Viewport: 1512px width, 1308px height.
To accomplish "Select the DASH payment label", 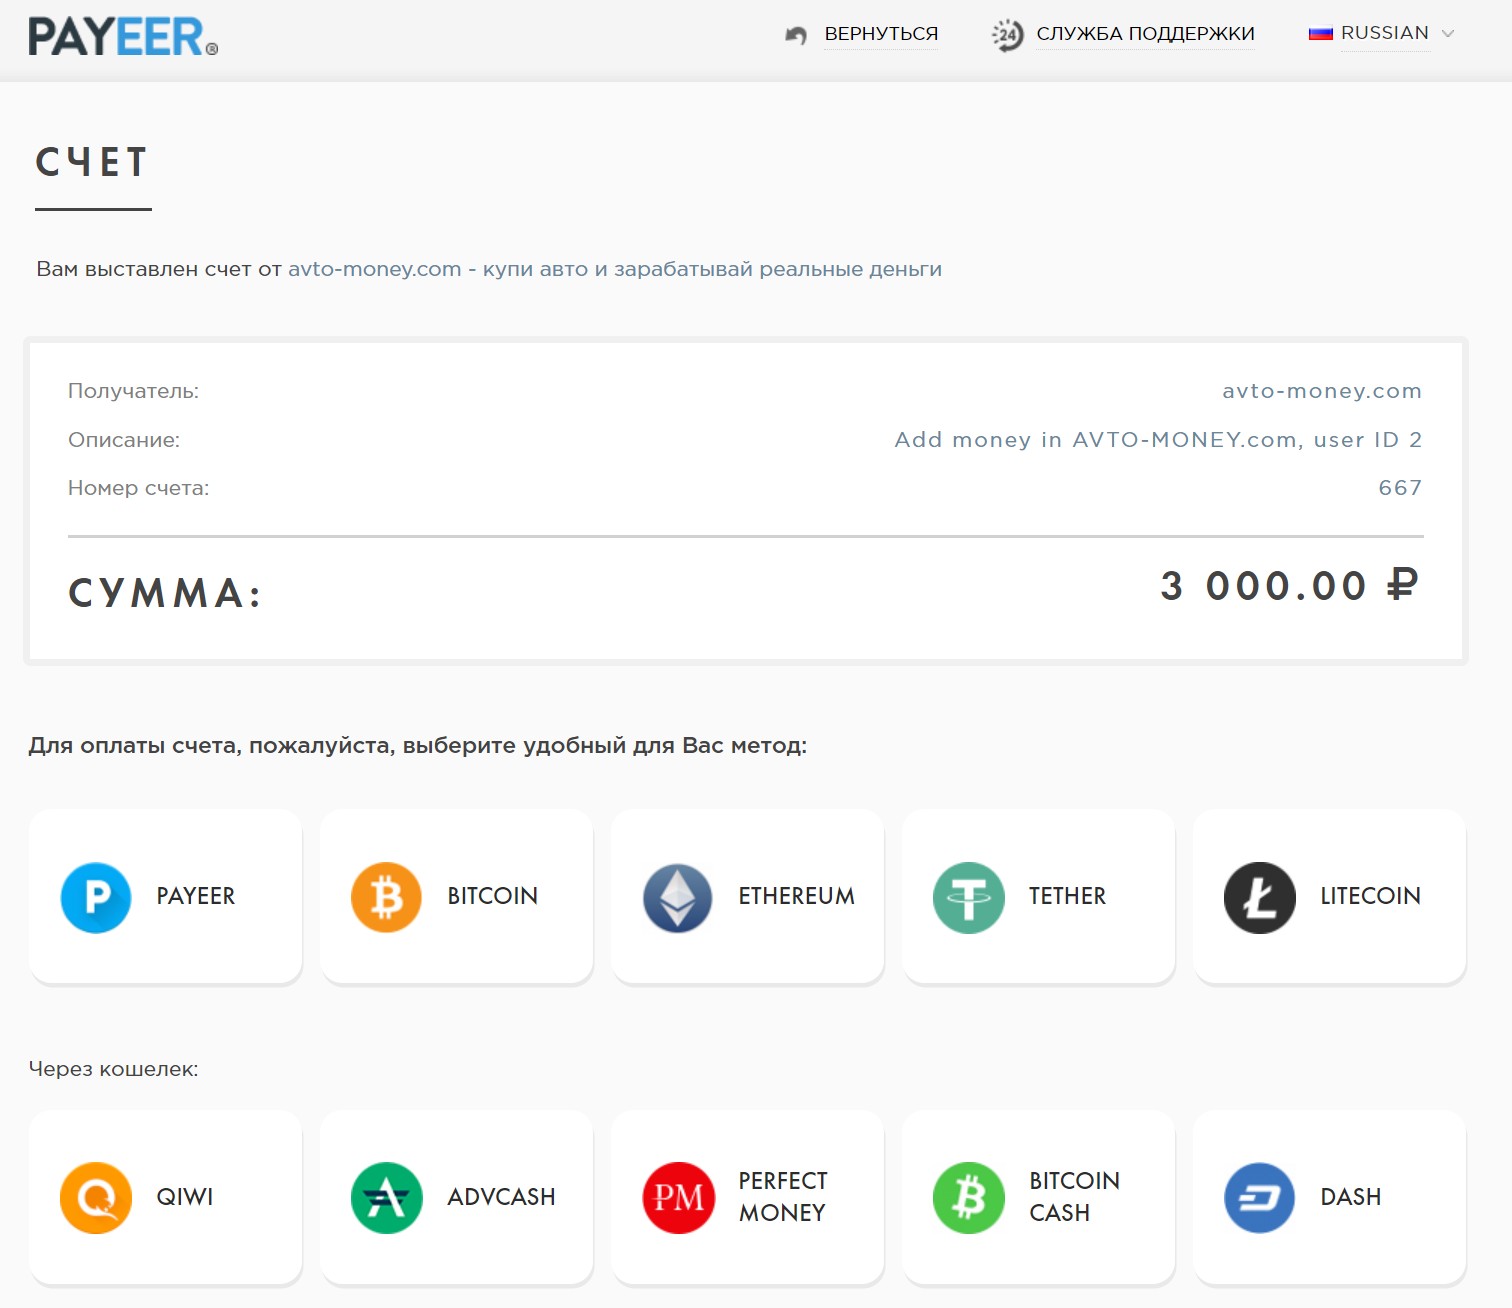I will coord(1351,1197).
